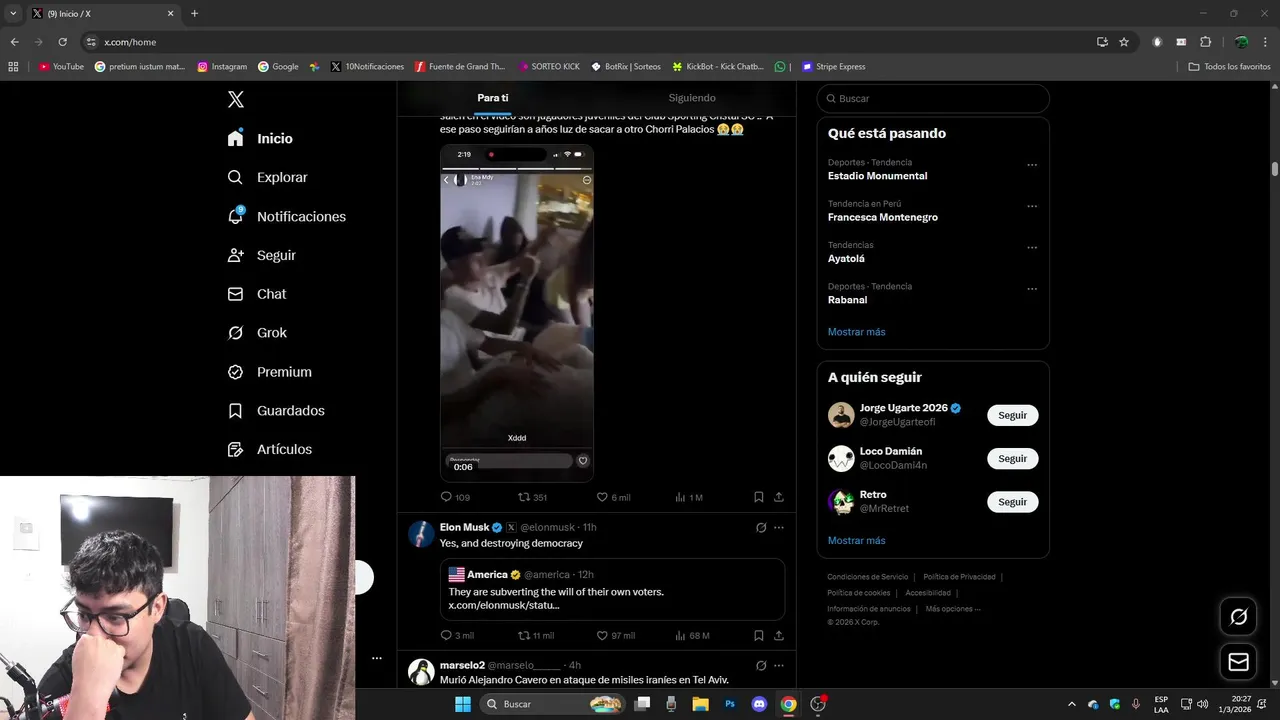This screenshot has width=1280, height=720.
Task: Play the video thumbnail in the post
Action: tap(517, 312)
